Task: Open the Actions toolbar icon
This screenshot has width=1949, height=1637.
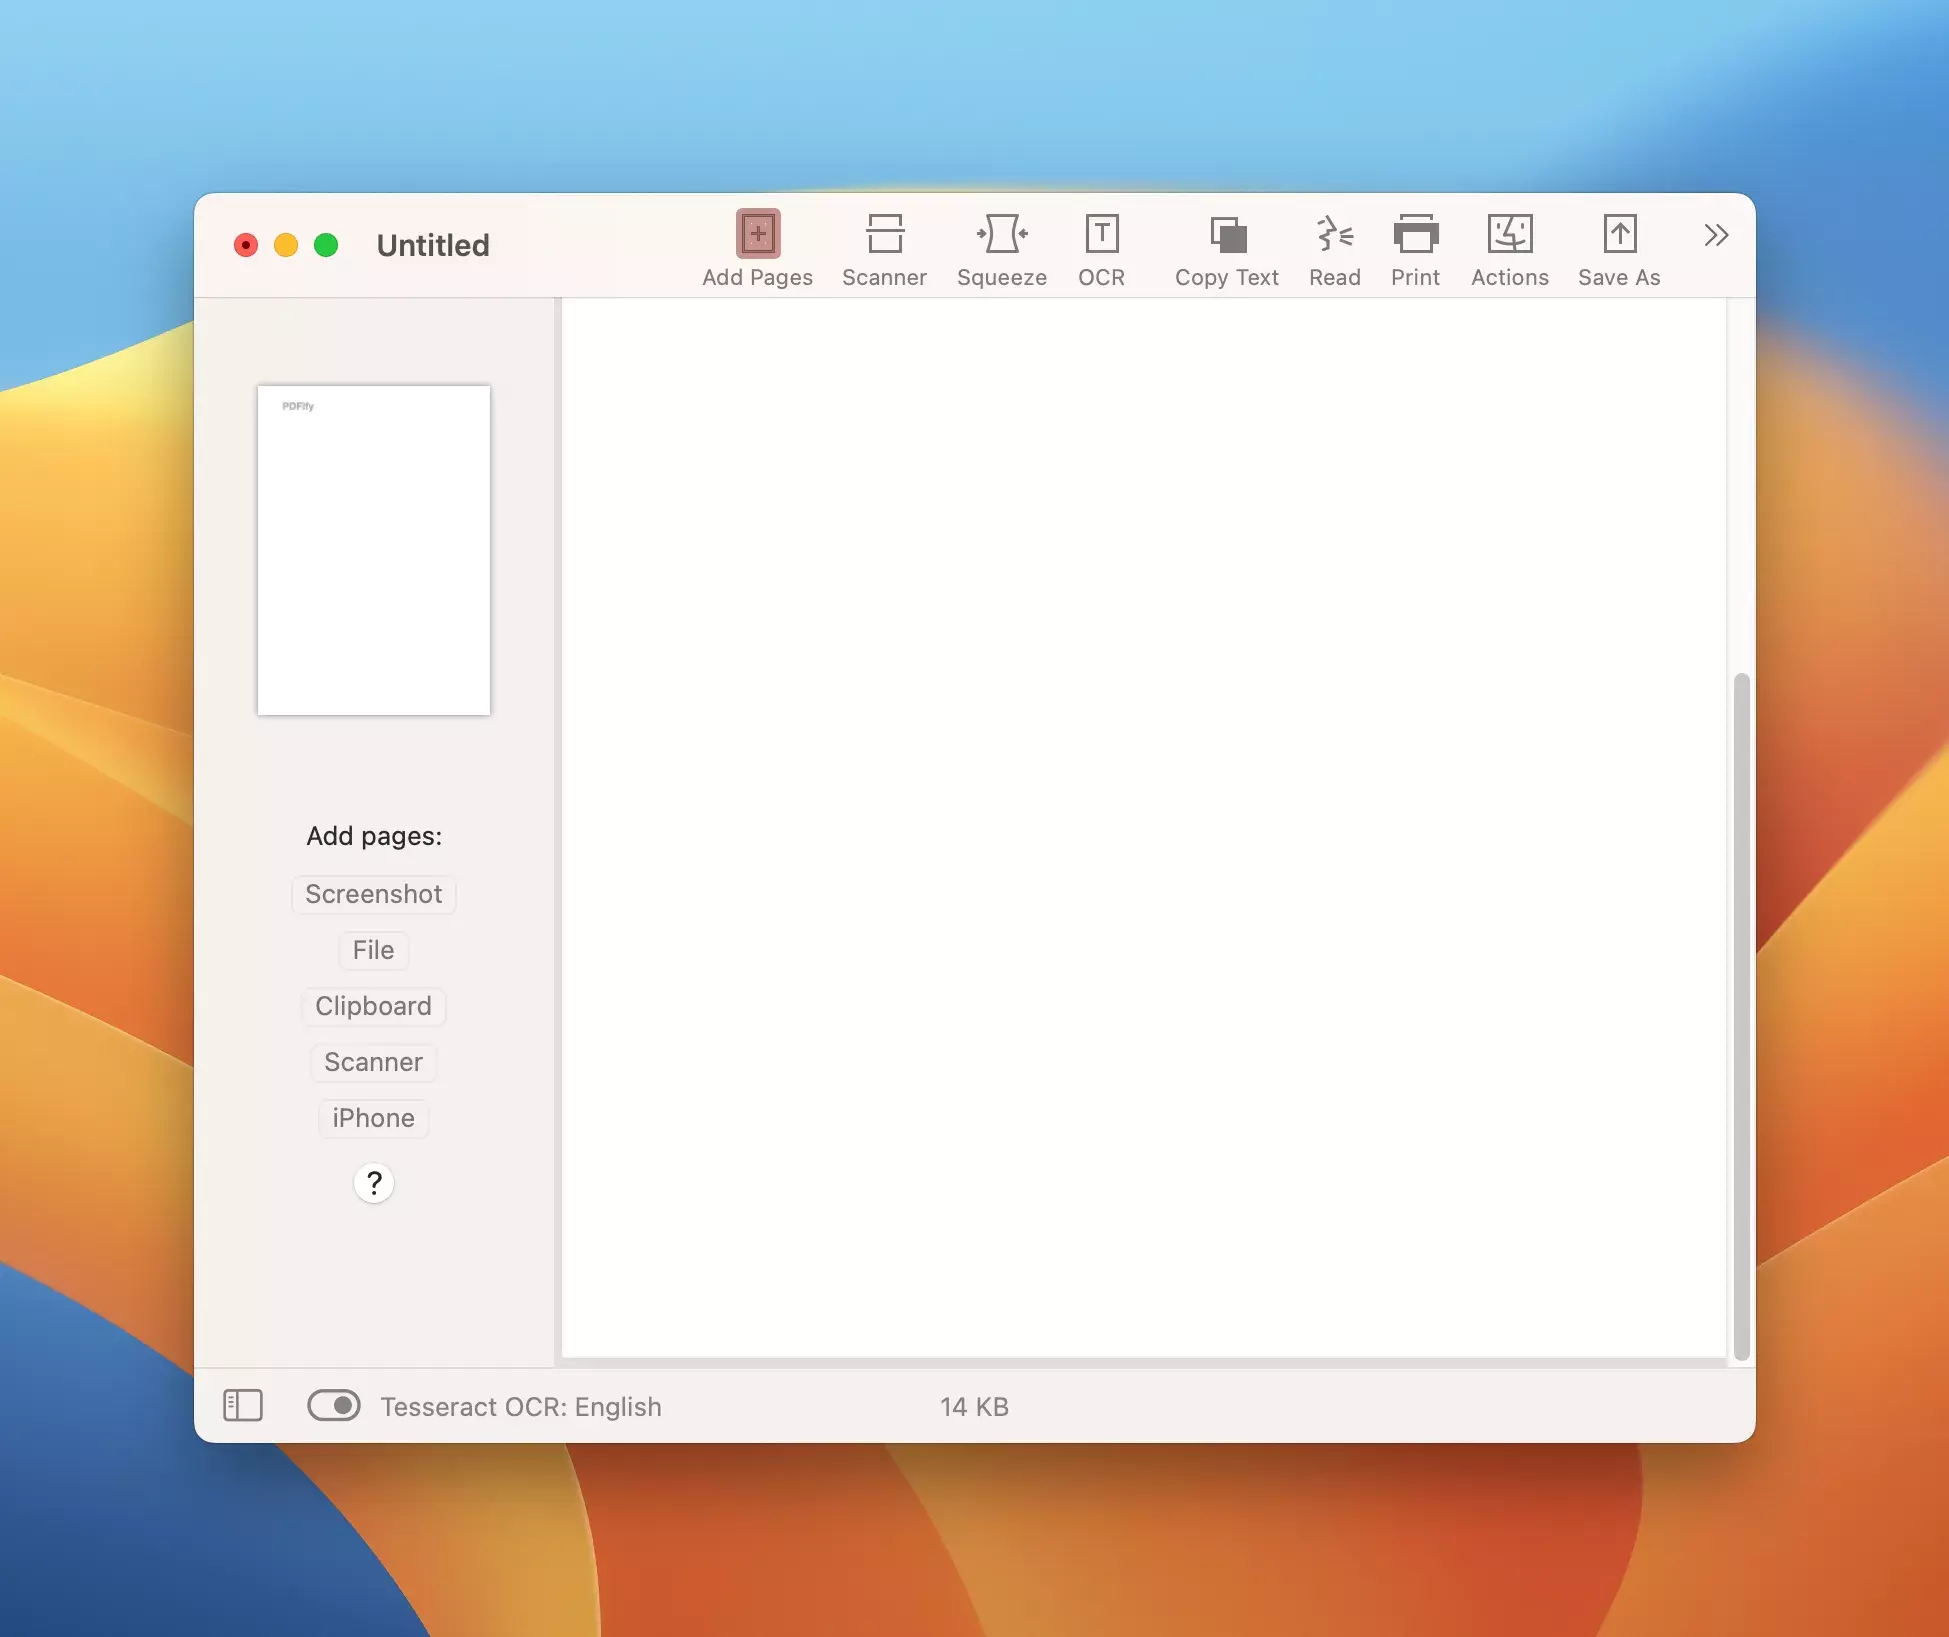Action: click(x=1509, y=234)
